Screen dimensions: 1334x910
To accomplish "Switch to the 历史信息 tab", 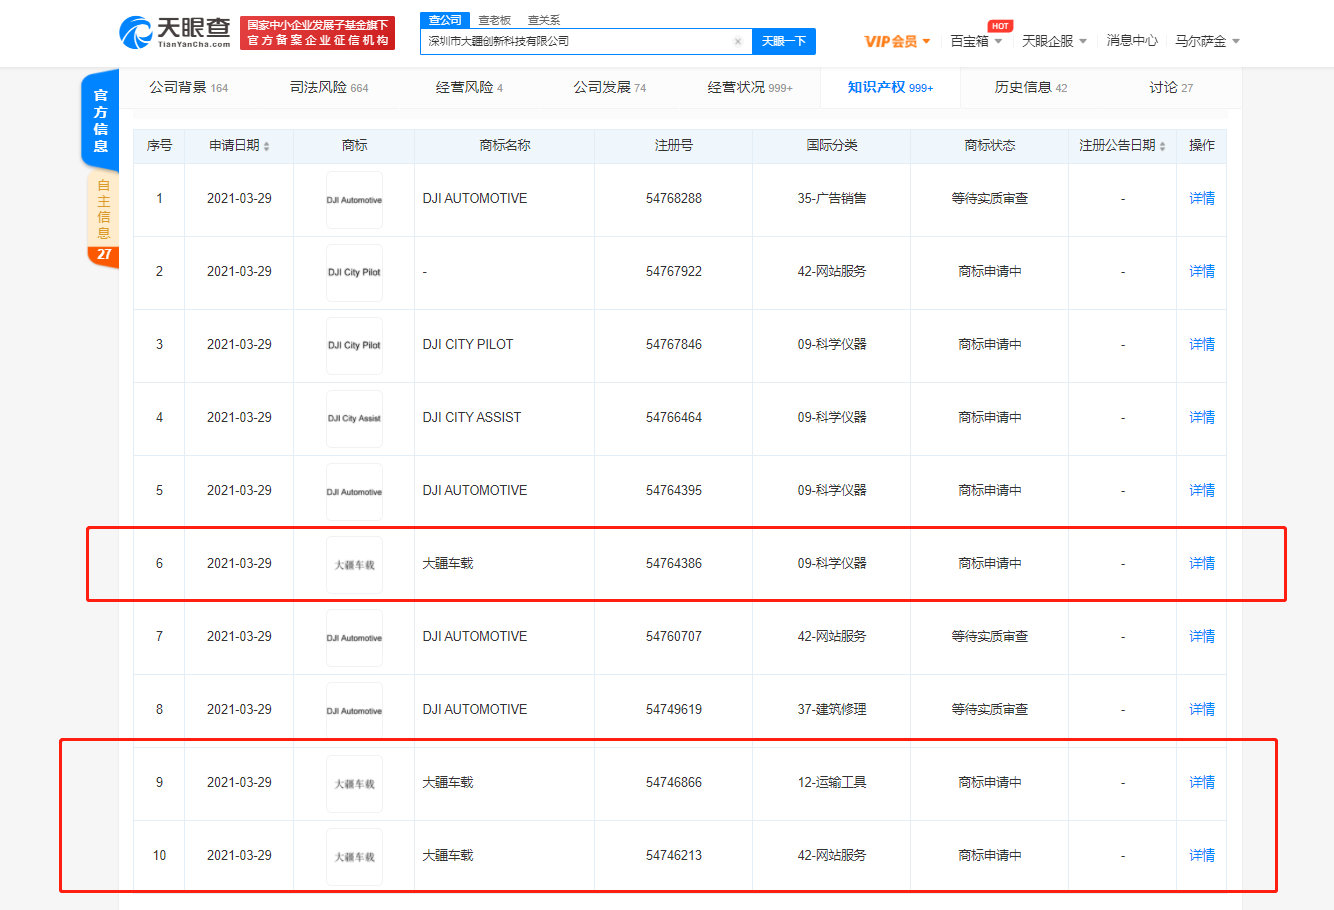I will pos(1030,88).
